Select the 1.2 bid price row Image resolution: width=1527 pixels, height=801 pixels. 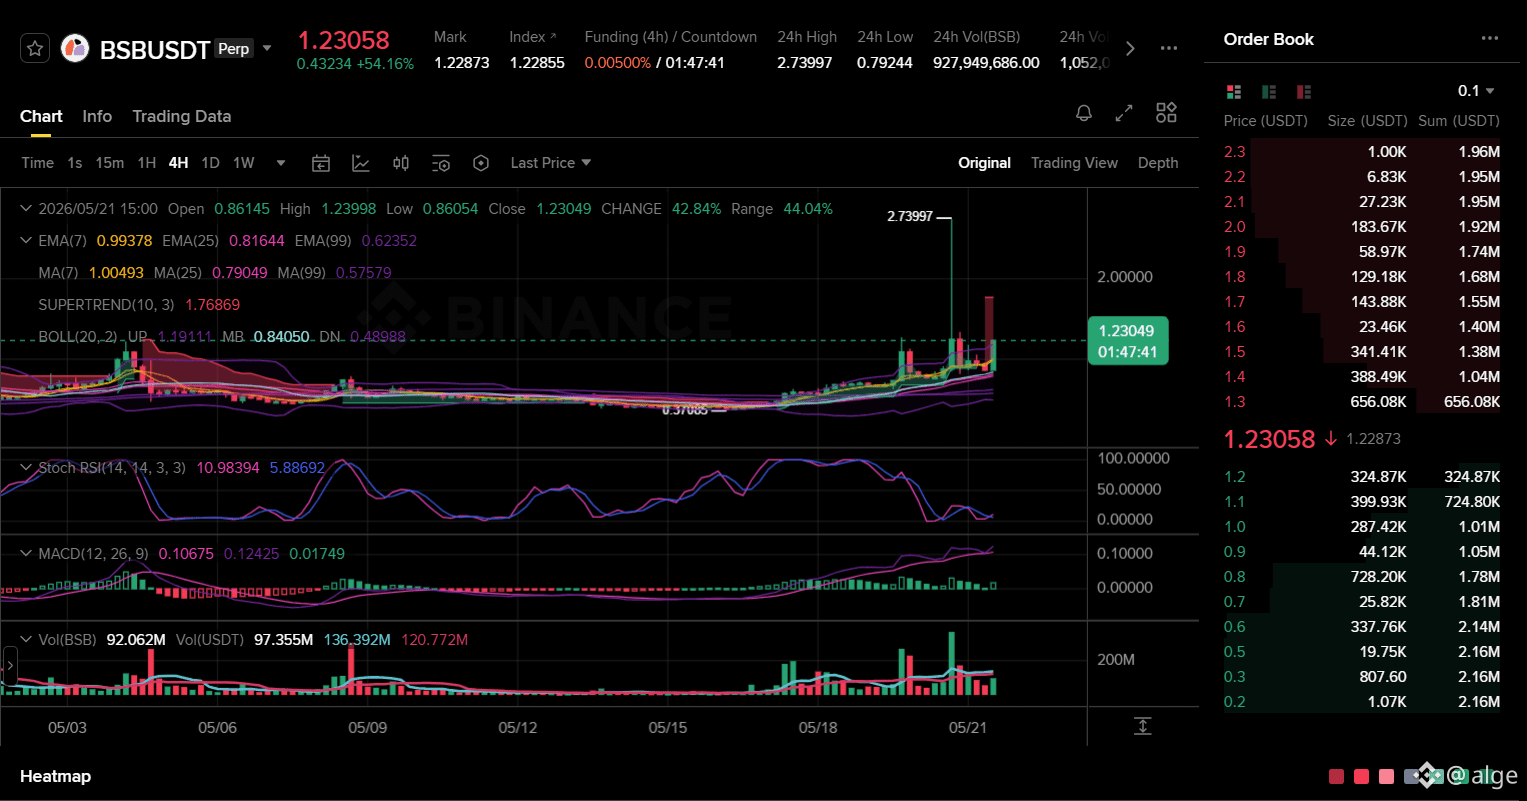tap(1362, 477)
